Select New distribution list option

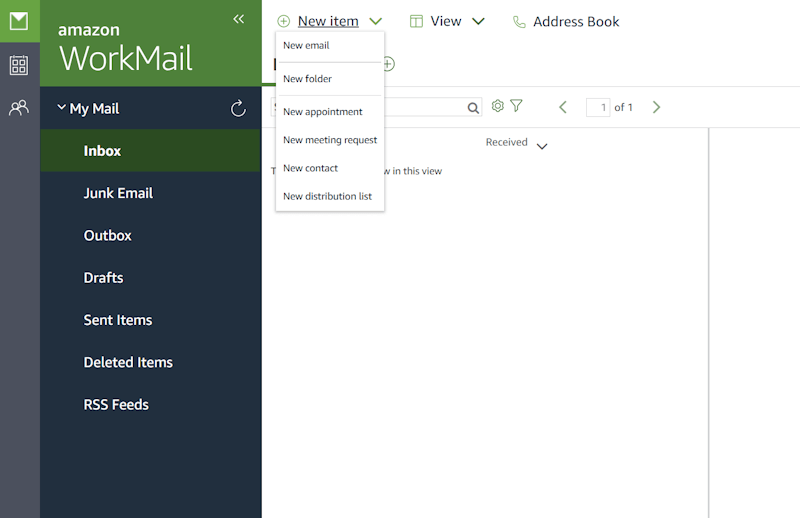(327, 196)
